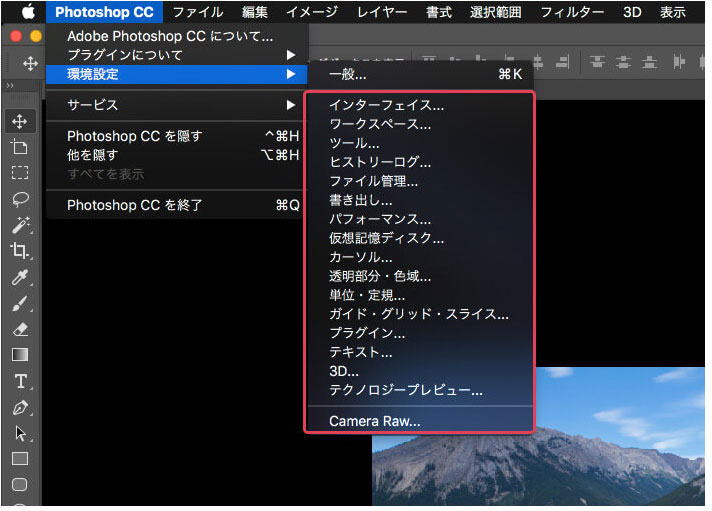Open the 表示 menu
Image resolution: width=712 pixels, height=511 pixels.
point(672,12)
